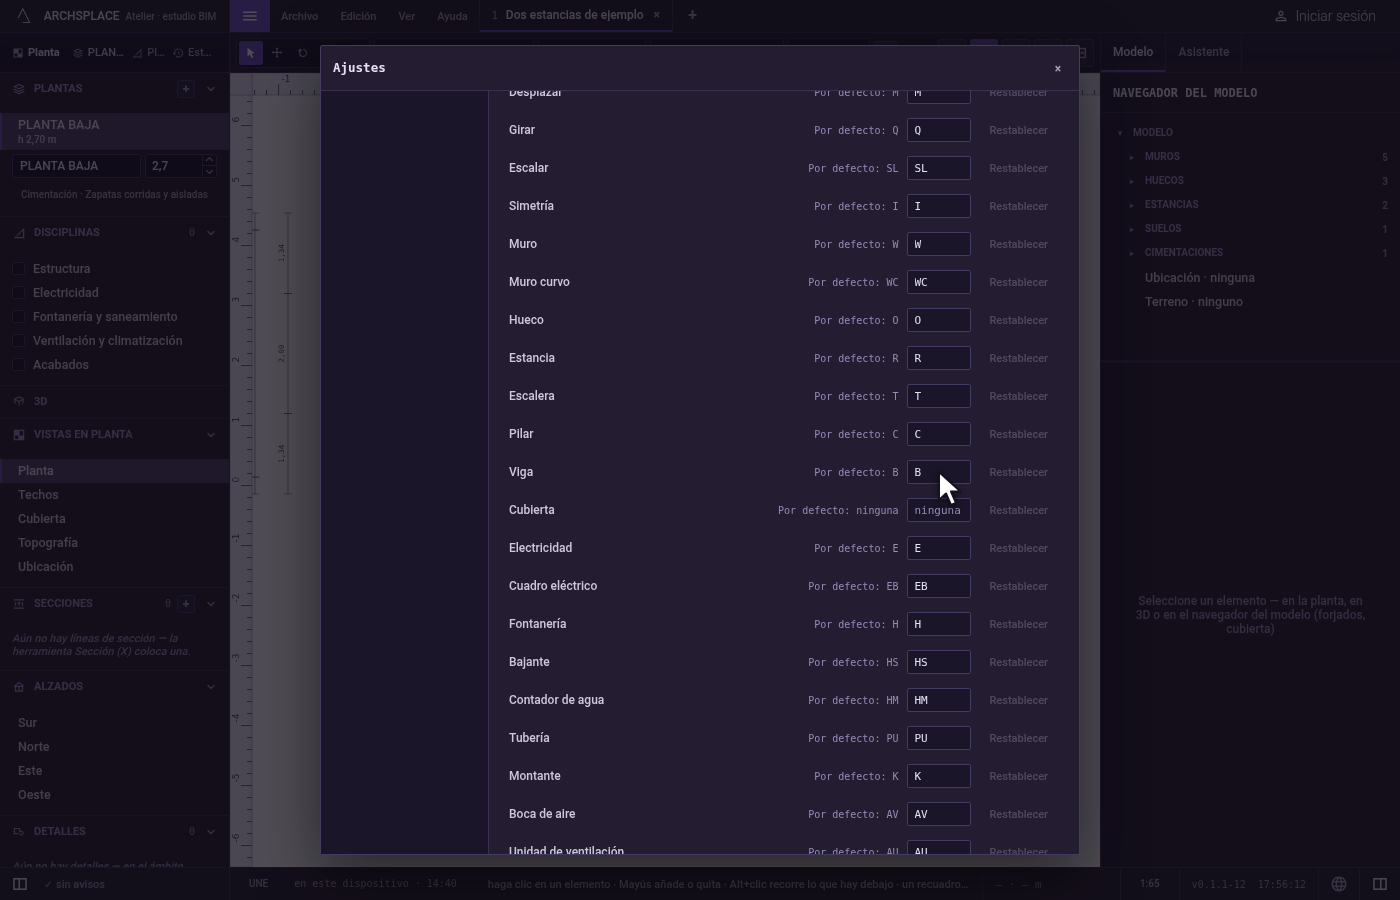Click Restablecer in the Girar row

point(1018,130)
